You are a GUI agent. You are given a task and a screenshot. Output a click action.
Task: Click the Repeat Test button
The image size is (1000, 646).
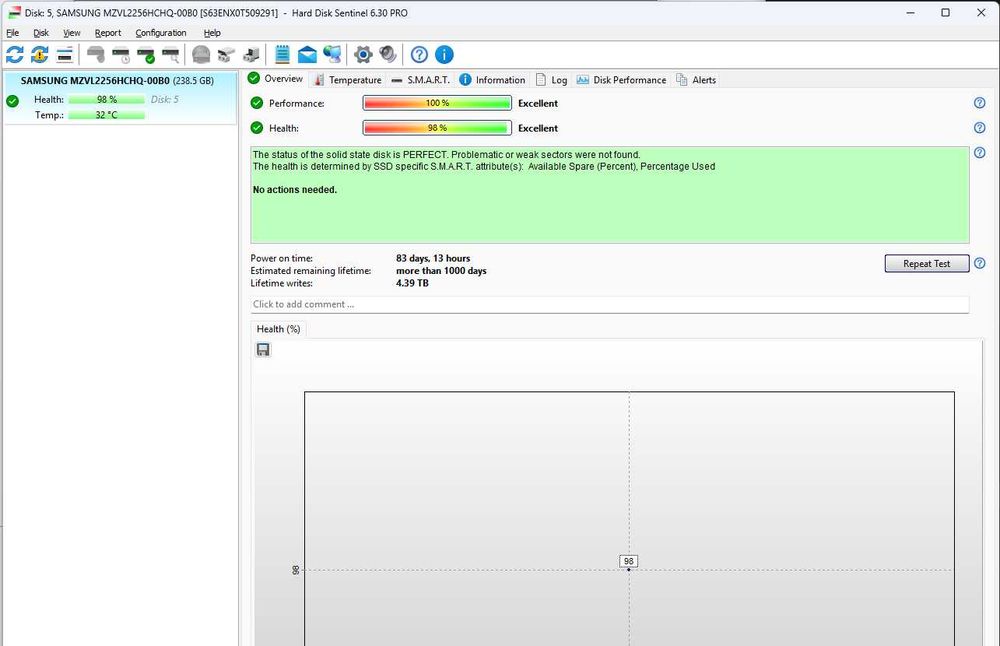pos(927,263)
